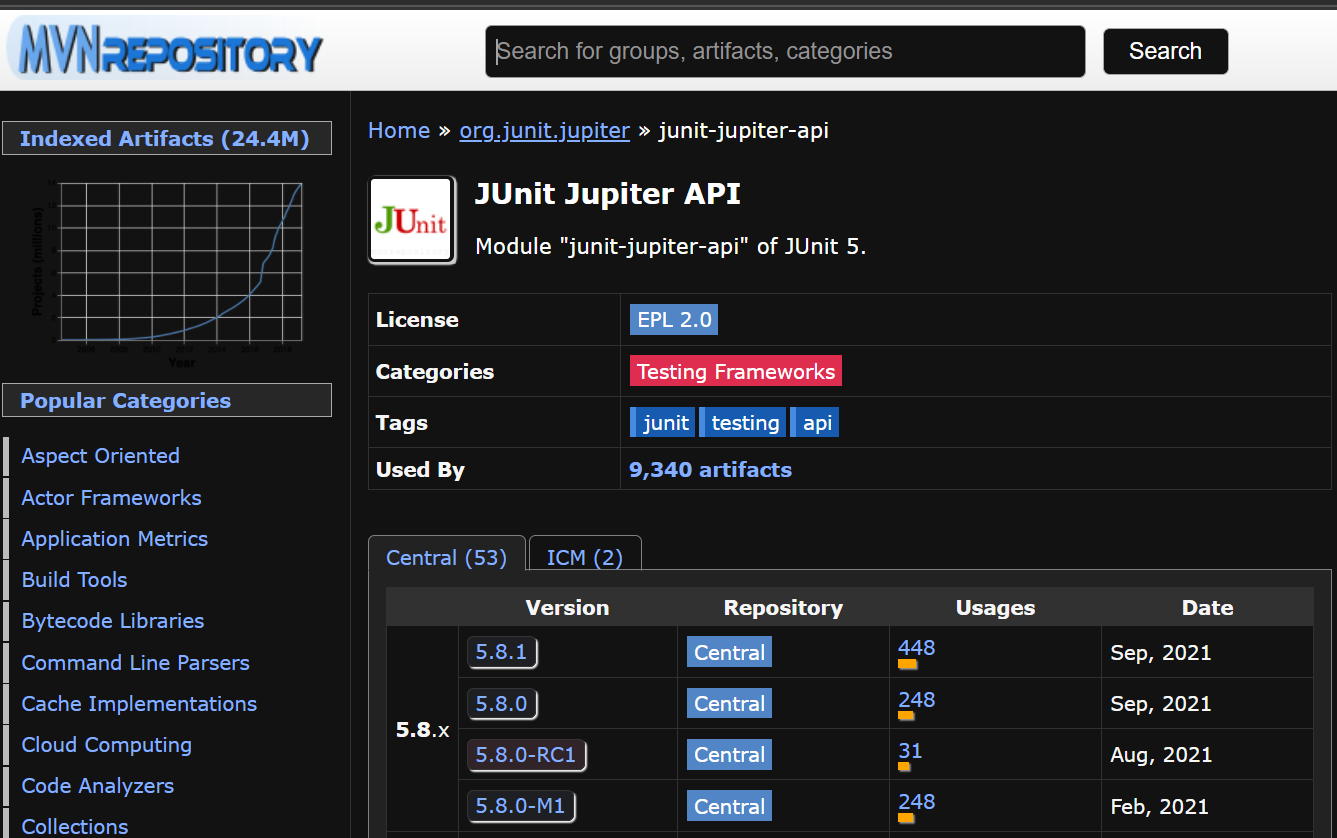Open the 31 usages of 5.8.0-RC1
This screenshot has height=838, width=1337.
click(910, 750)
